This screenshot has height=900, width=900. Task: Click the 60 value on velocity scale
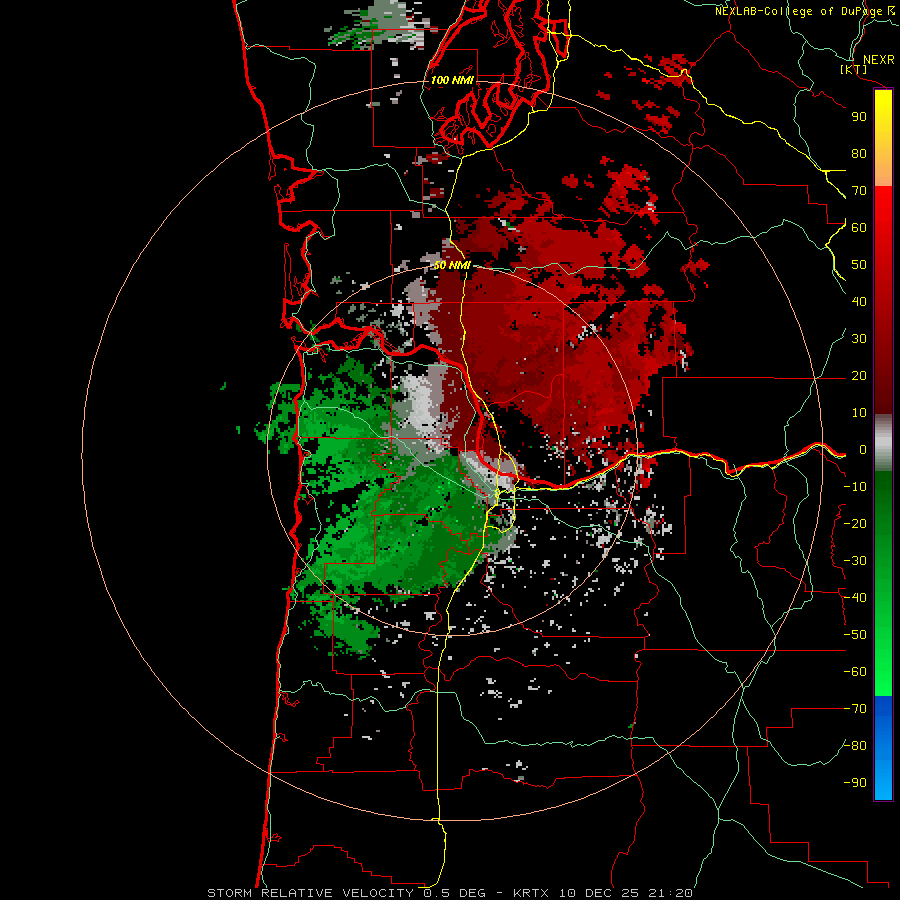click(859, 227)
